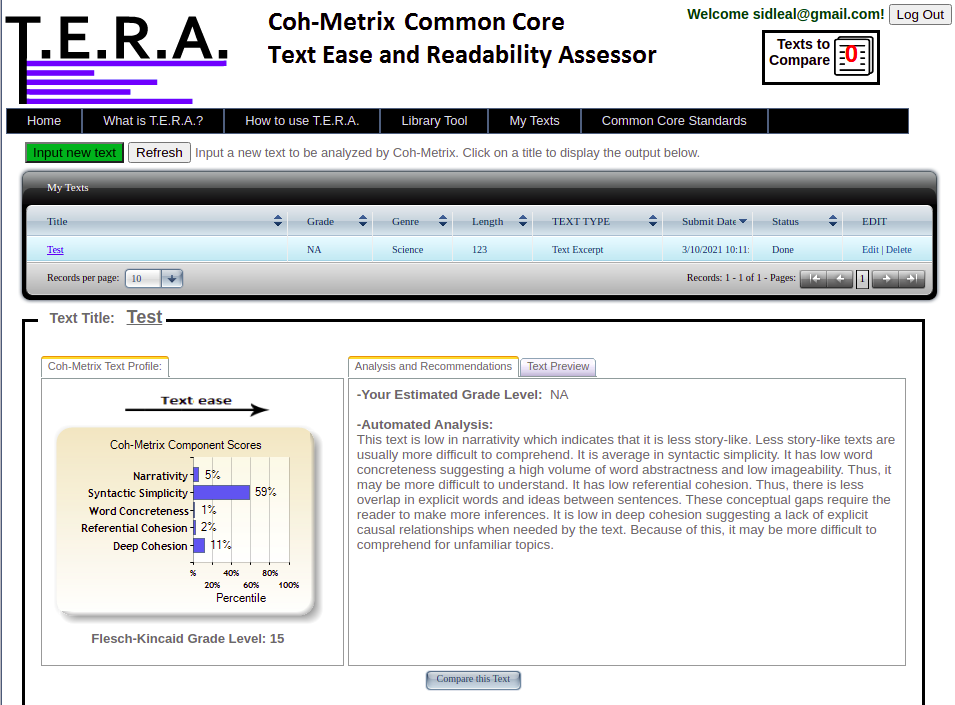
Task: Sort table by Title column arrows
Action: point(278,221)
